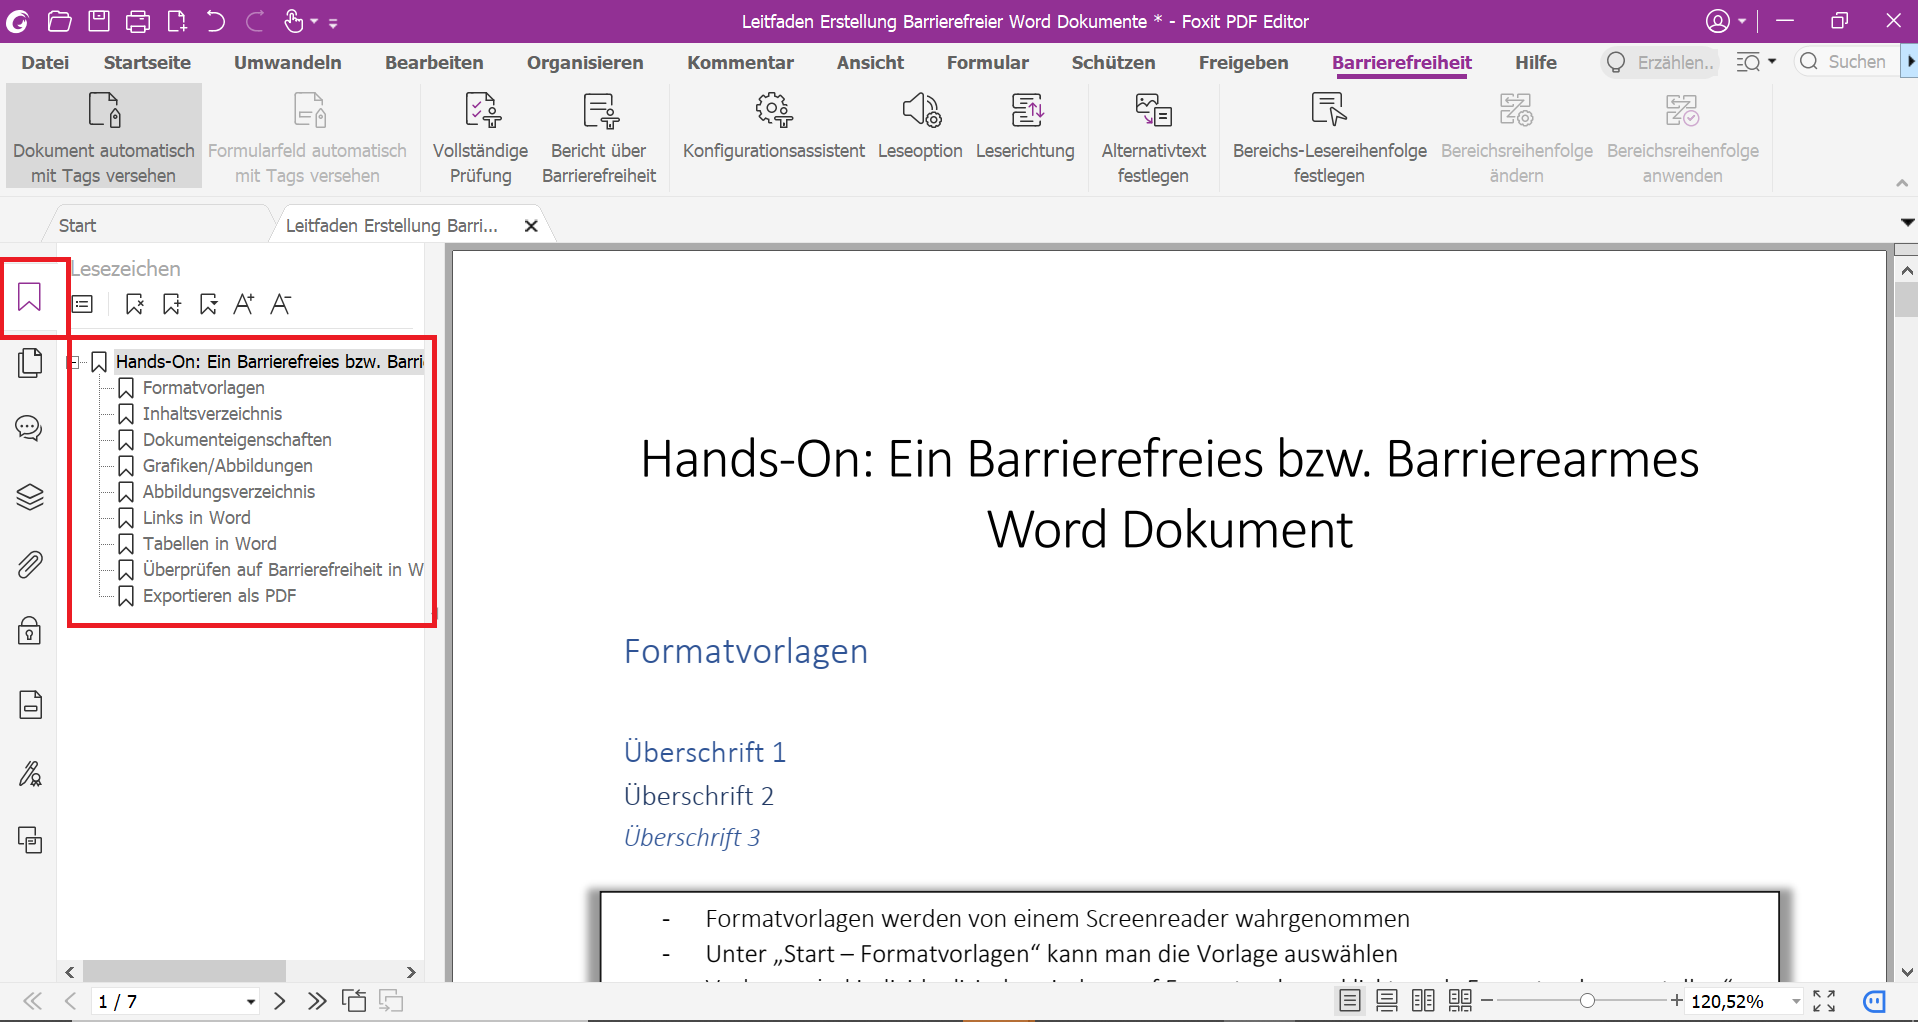Screen dimensions: 1918x1022
Task: Switch to the Barrierefreiheit ribbon tab
Action: pyautogui.click(x=1402, y=62)
